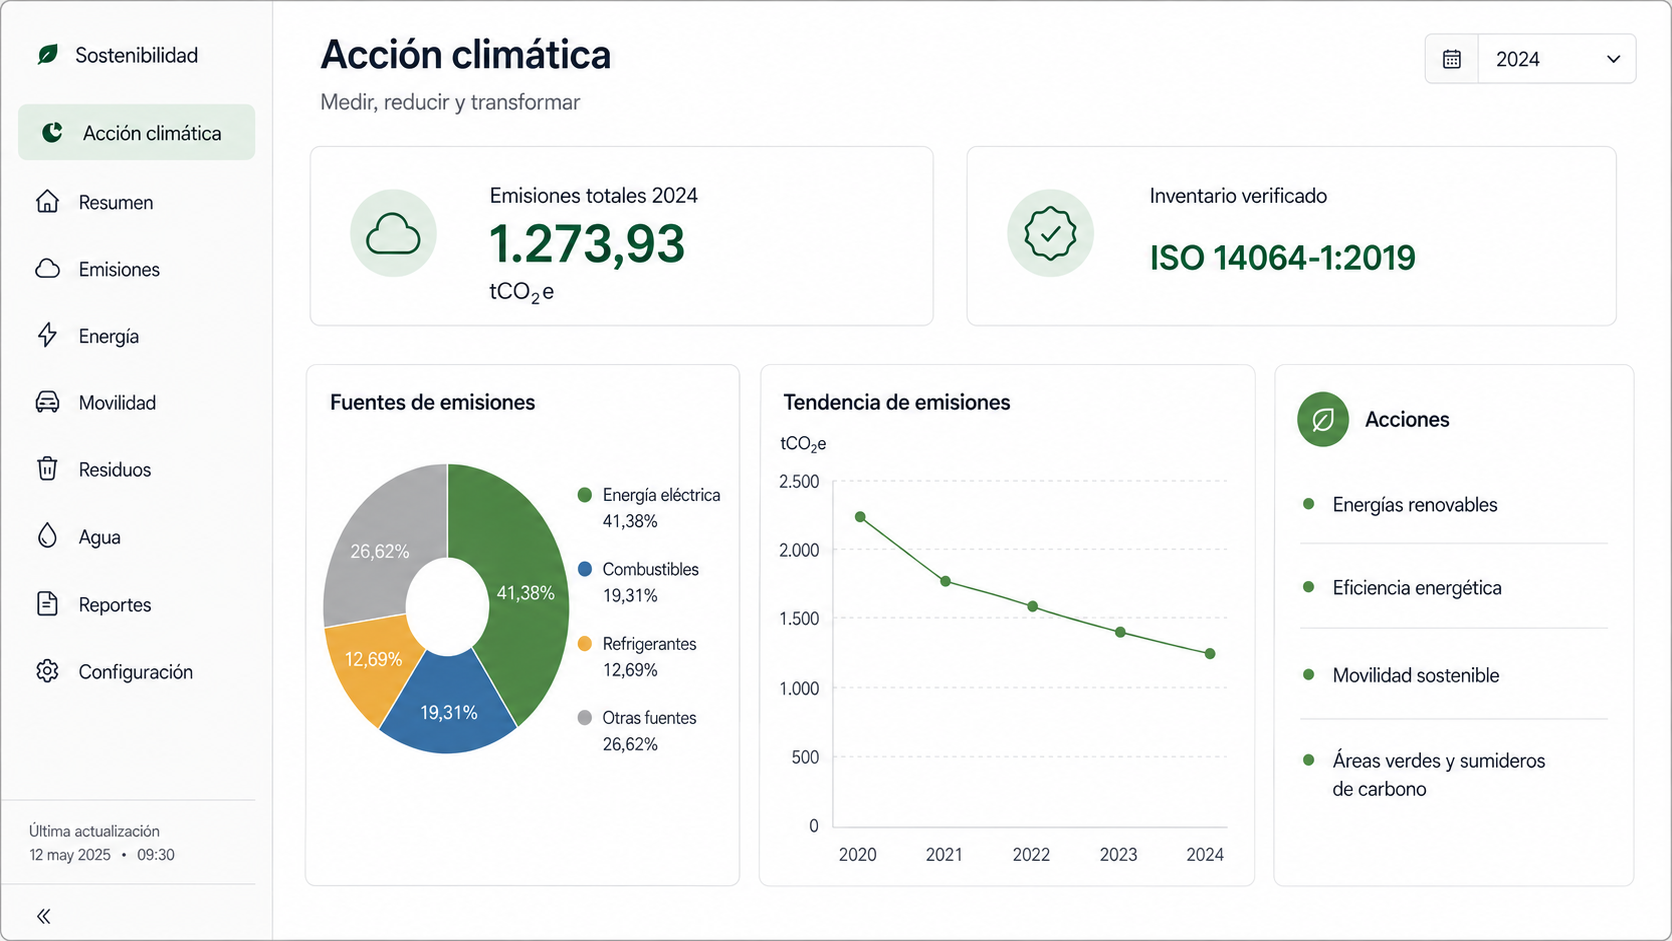Click the water drop Agua icon
Viewport: 1672px width, 941px height.
pyautogui.click(x=47, y=536)
